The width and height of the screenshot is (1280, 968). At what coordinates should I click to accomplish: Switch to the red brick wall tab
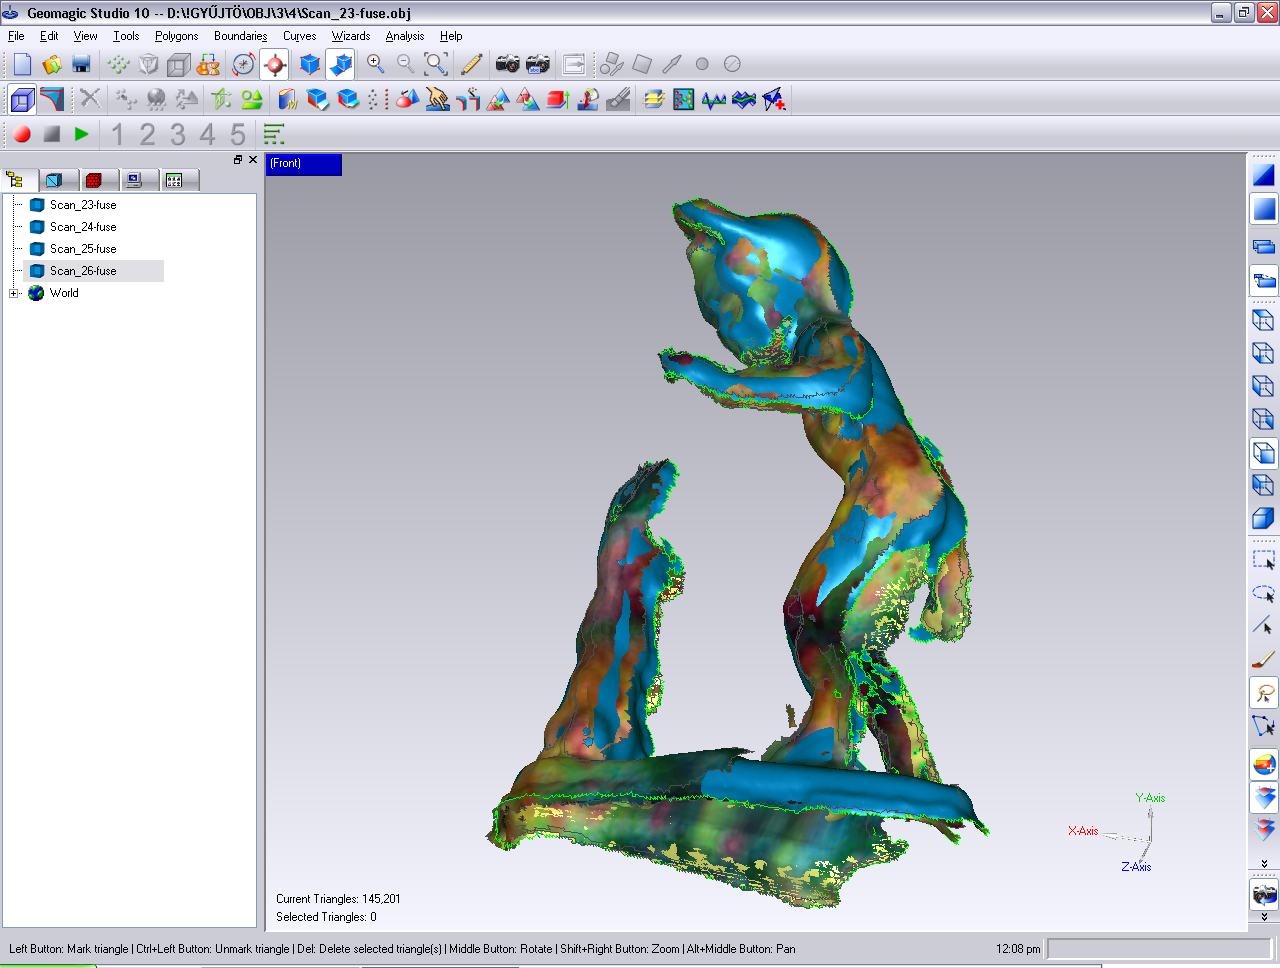pos(94,180)
